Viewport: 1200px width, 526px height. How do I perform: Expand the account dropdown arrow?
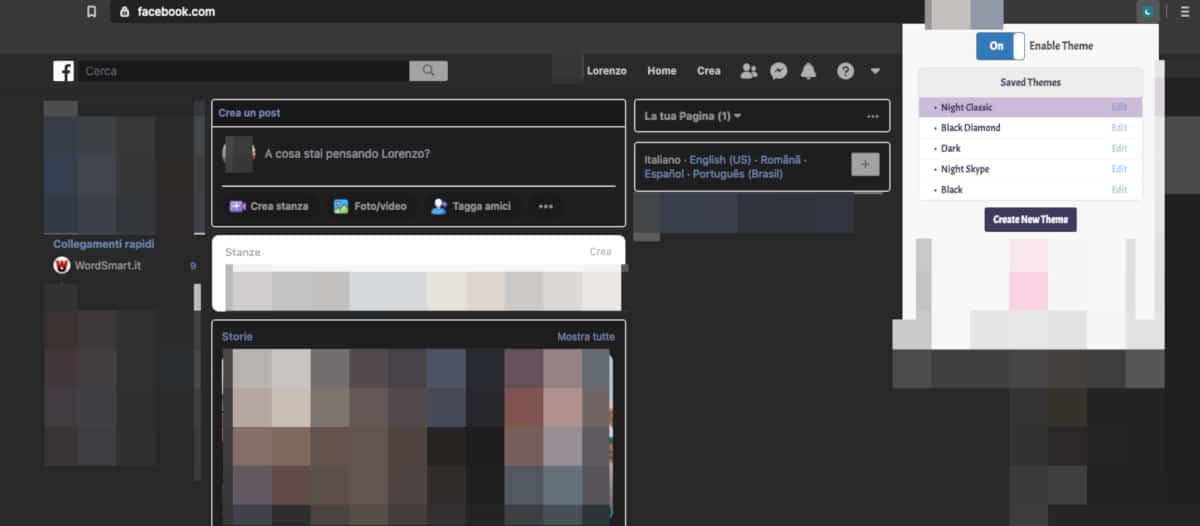pos(876,71)
